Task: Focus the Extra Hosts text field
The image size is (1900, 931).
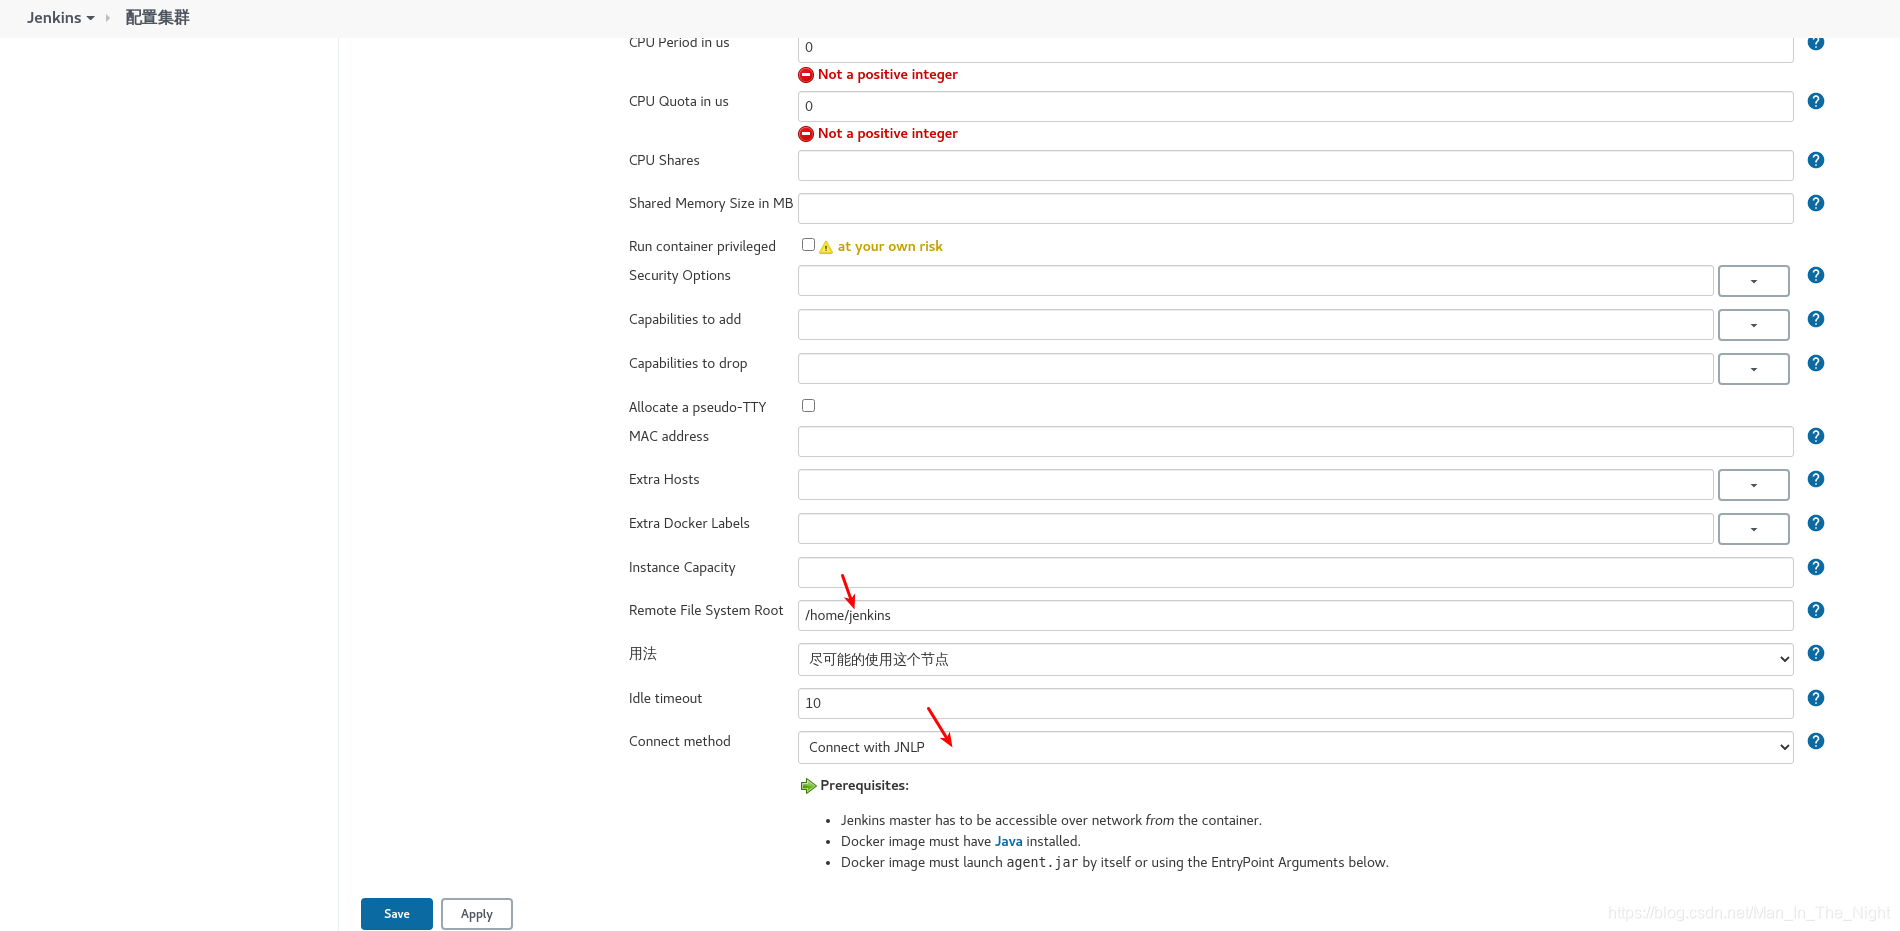Action: [1255, 485]
